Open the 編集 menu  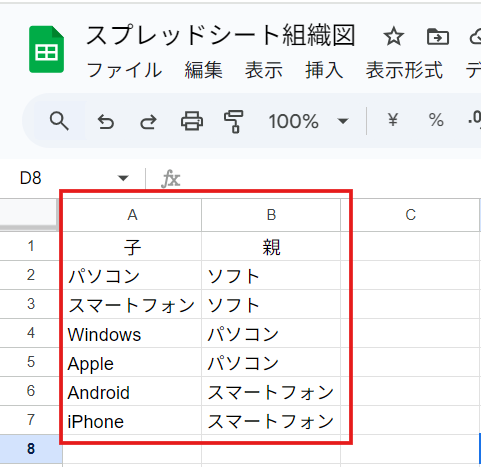pyautogui.click(x=203, y=70)
